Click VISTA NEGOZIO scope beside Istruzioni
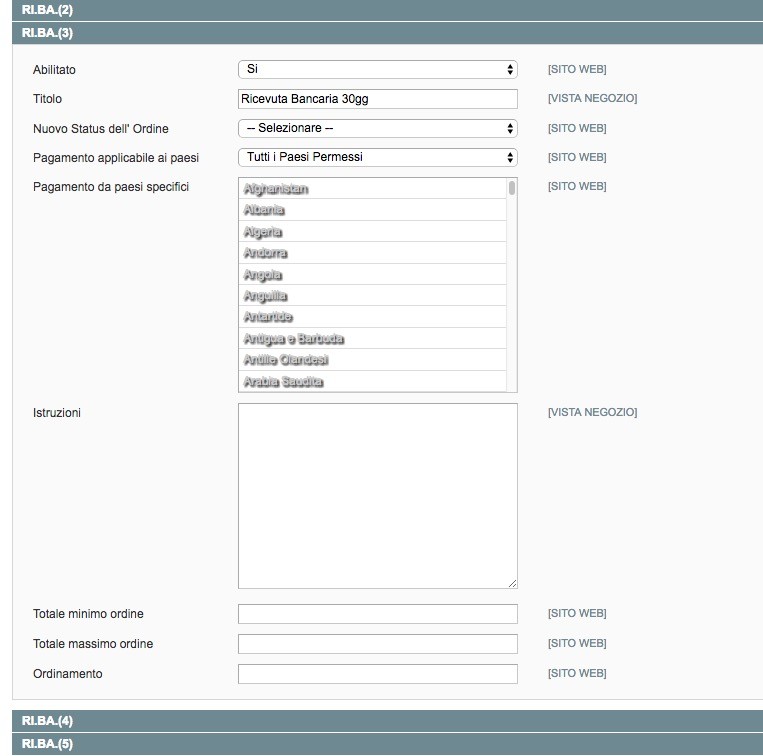Screen dimensions: 763x756 coord(592,413)
